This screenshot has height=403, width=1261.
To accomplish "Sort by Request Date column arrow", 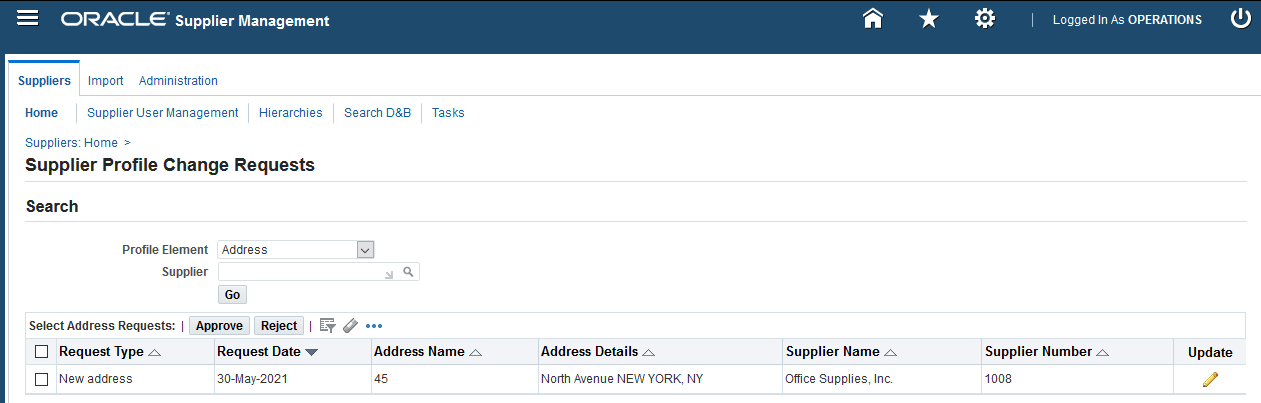I will pyautogui.click(x=311, y=352).
